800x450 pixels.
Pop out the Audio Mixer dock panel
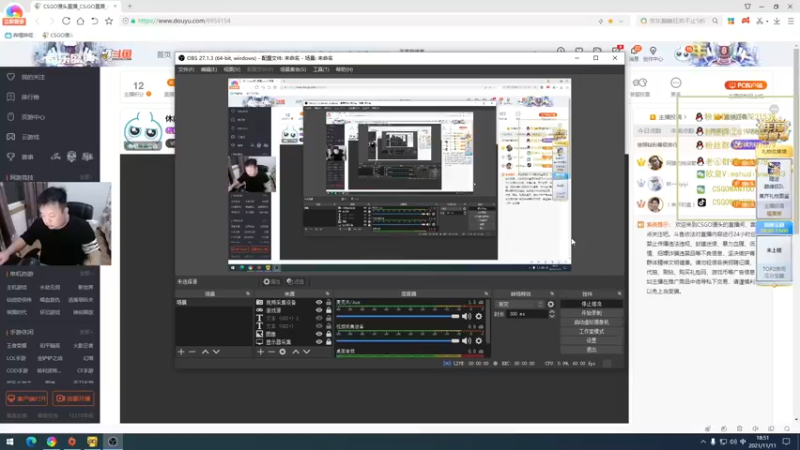click(x=486, y=294)
